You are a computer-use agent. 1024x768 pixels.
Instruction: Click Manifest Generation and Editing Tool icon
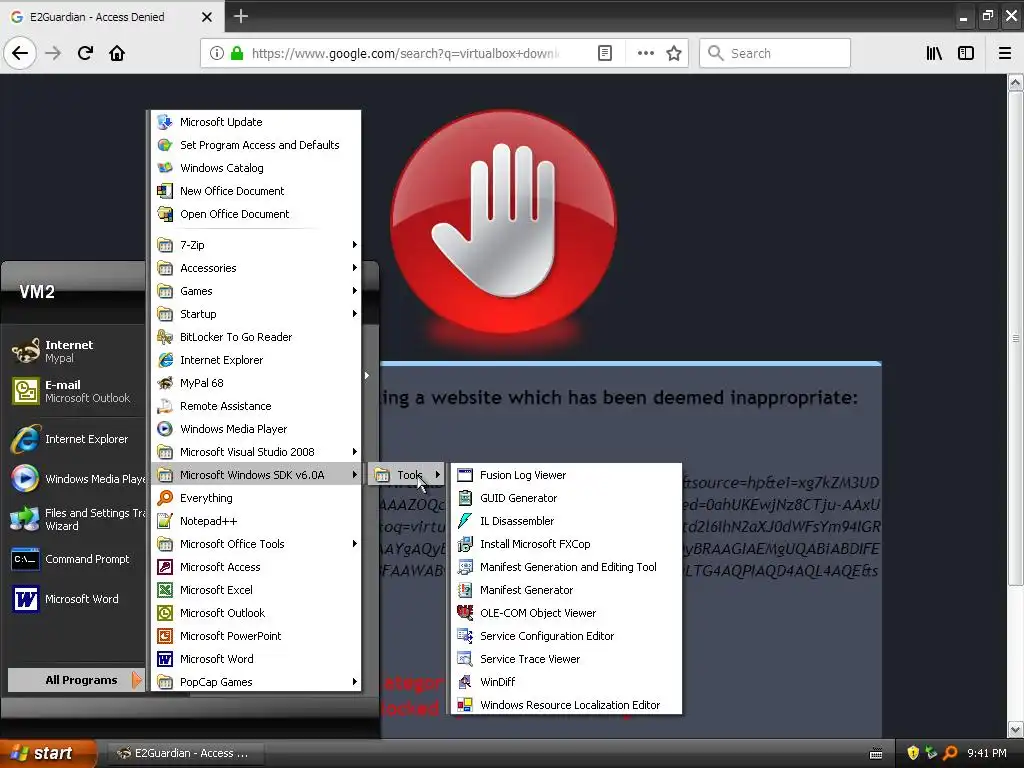click(465, 566)
